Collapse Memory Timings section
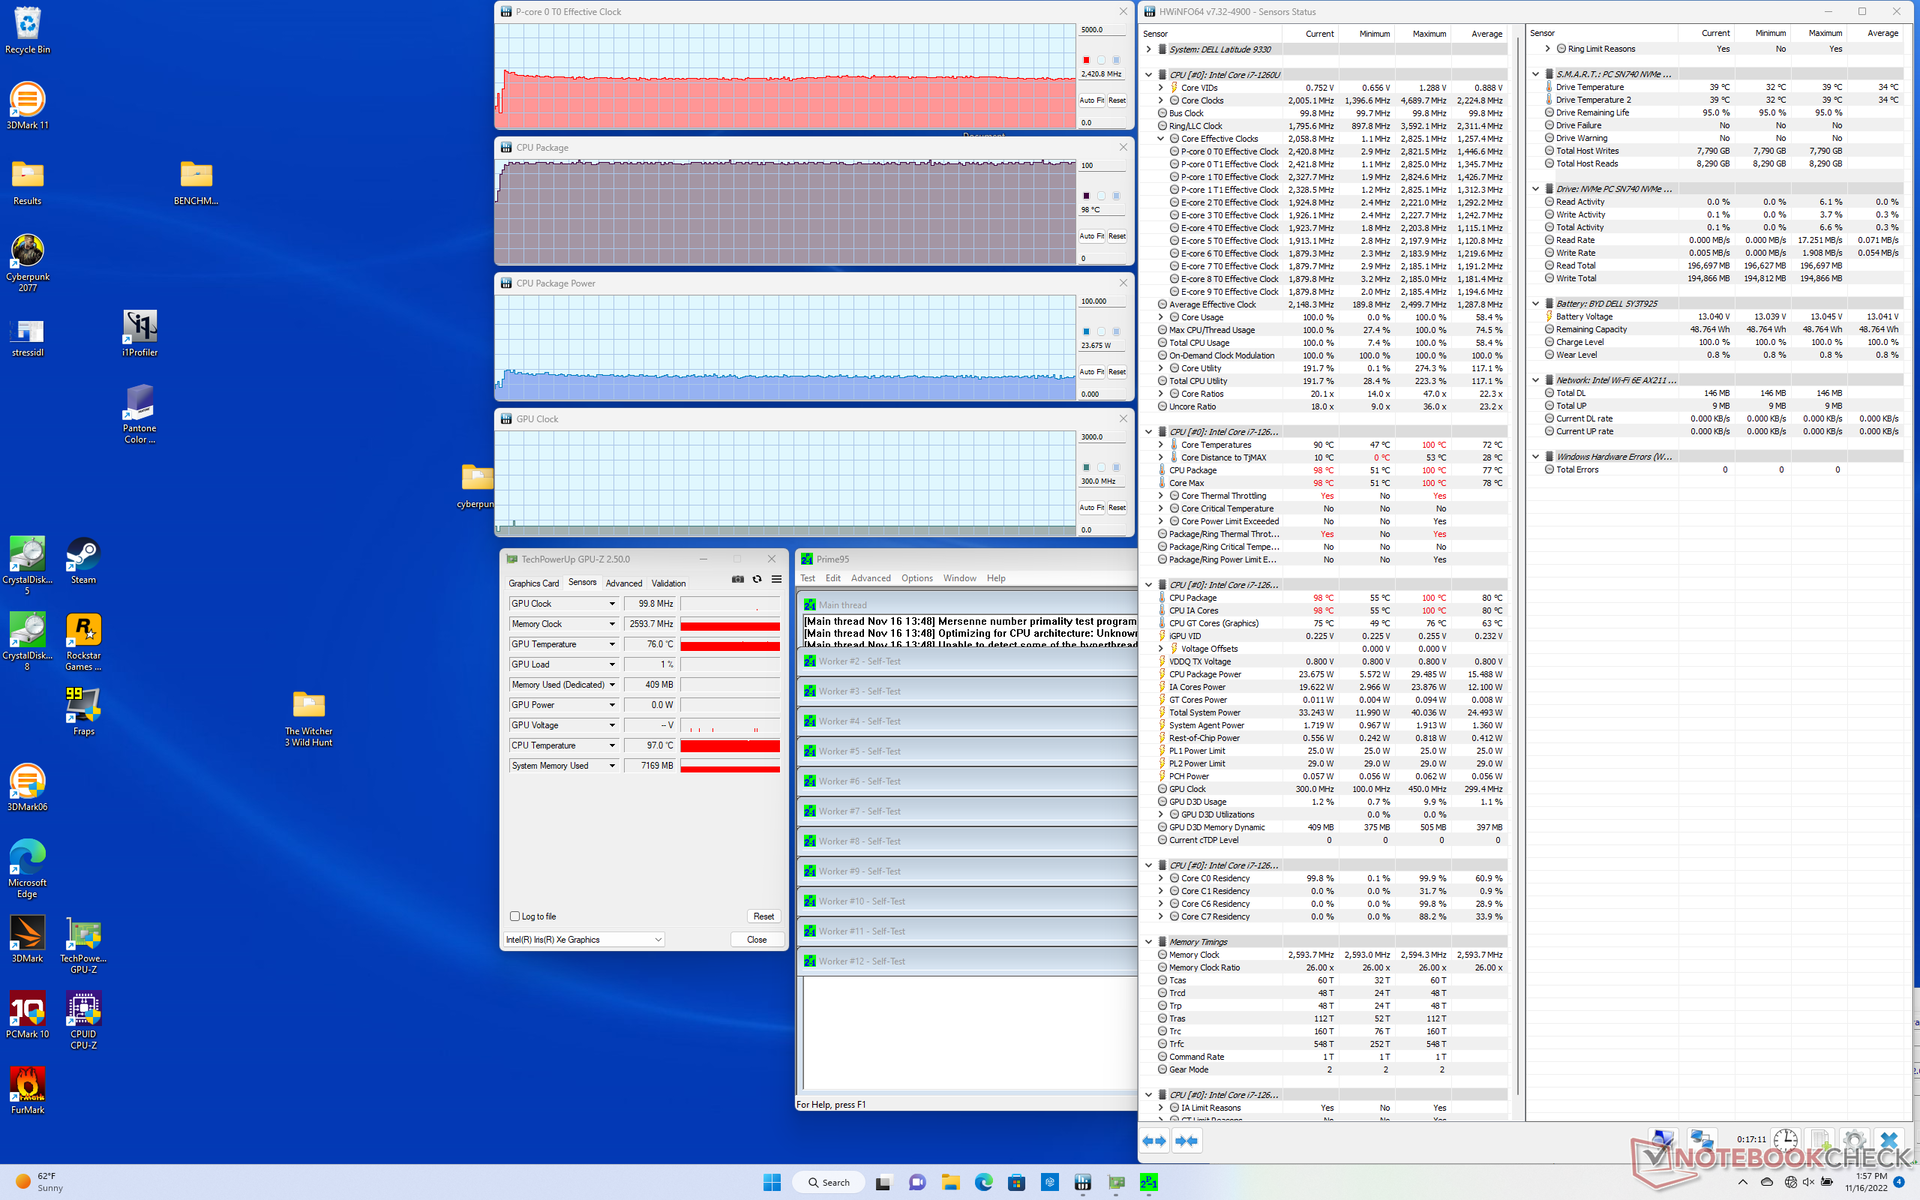Viewport: 1920px width, 1200px height. [x=1149, y=942]
